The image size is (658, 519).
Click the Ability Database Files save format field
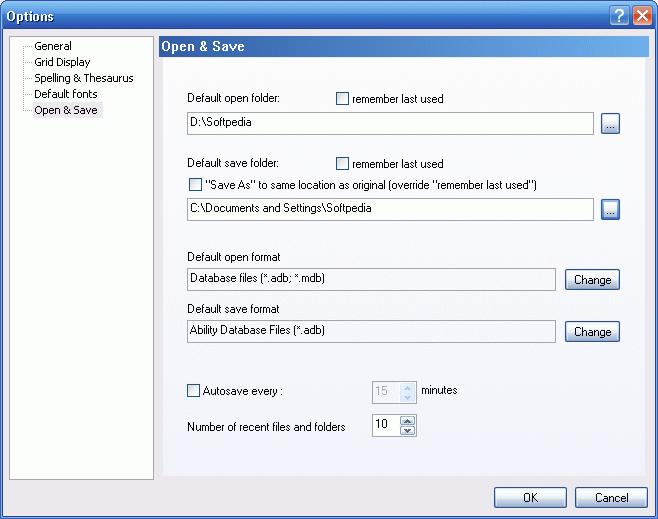click(x=371, y=331)
